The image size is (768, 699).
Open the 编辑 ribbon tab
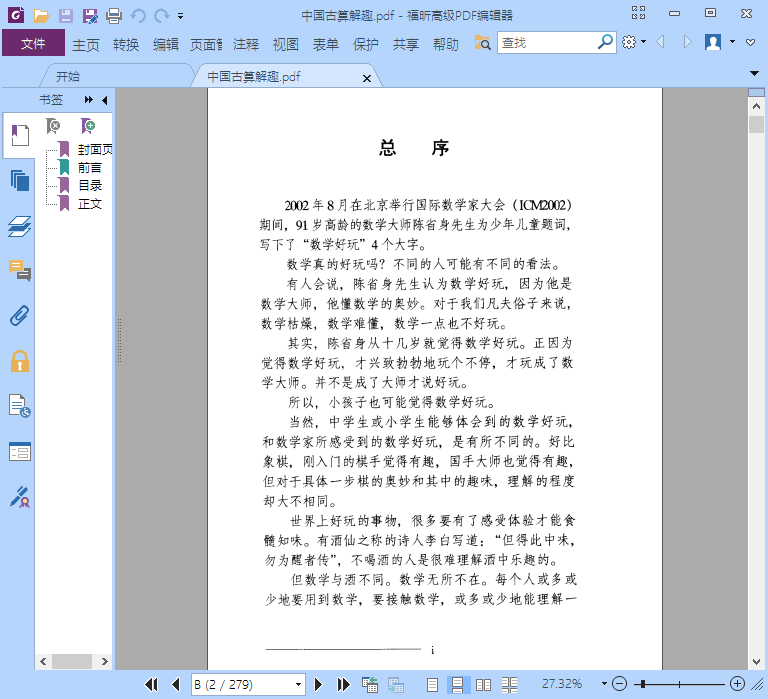pos(166,45)
